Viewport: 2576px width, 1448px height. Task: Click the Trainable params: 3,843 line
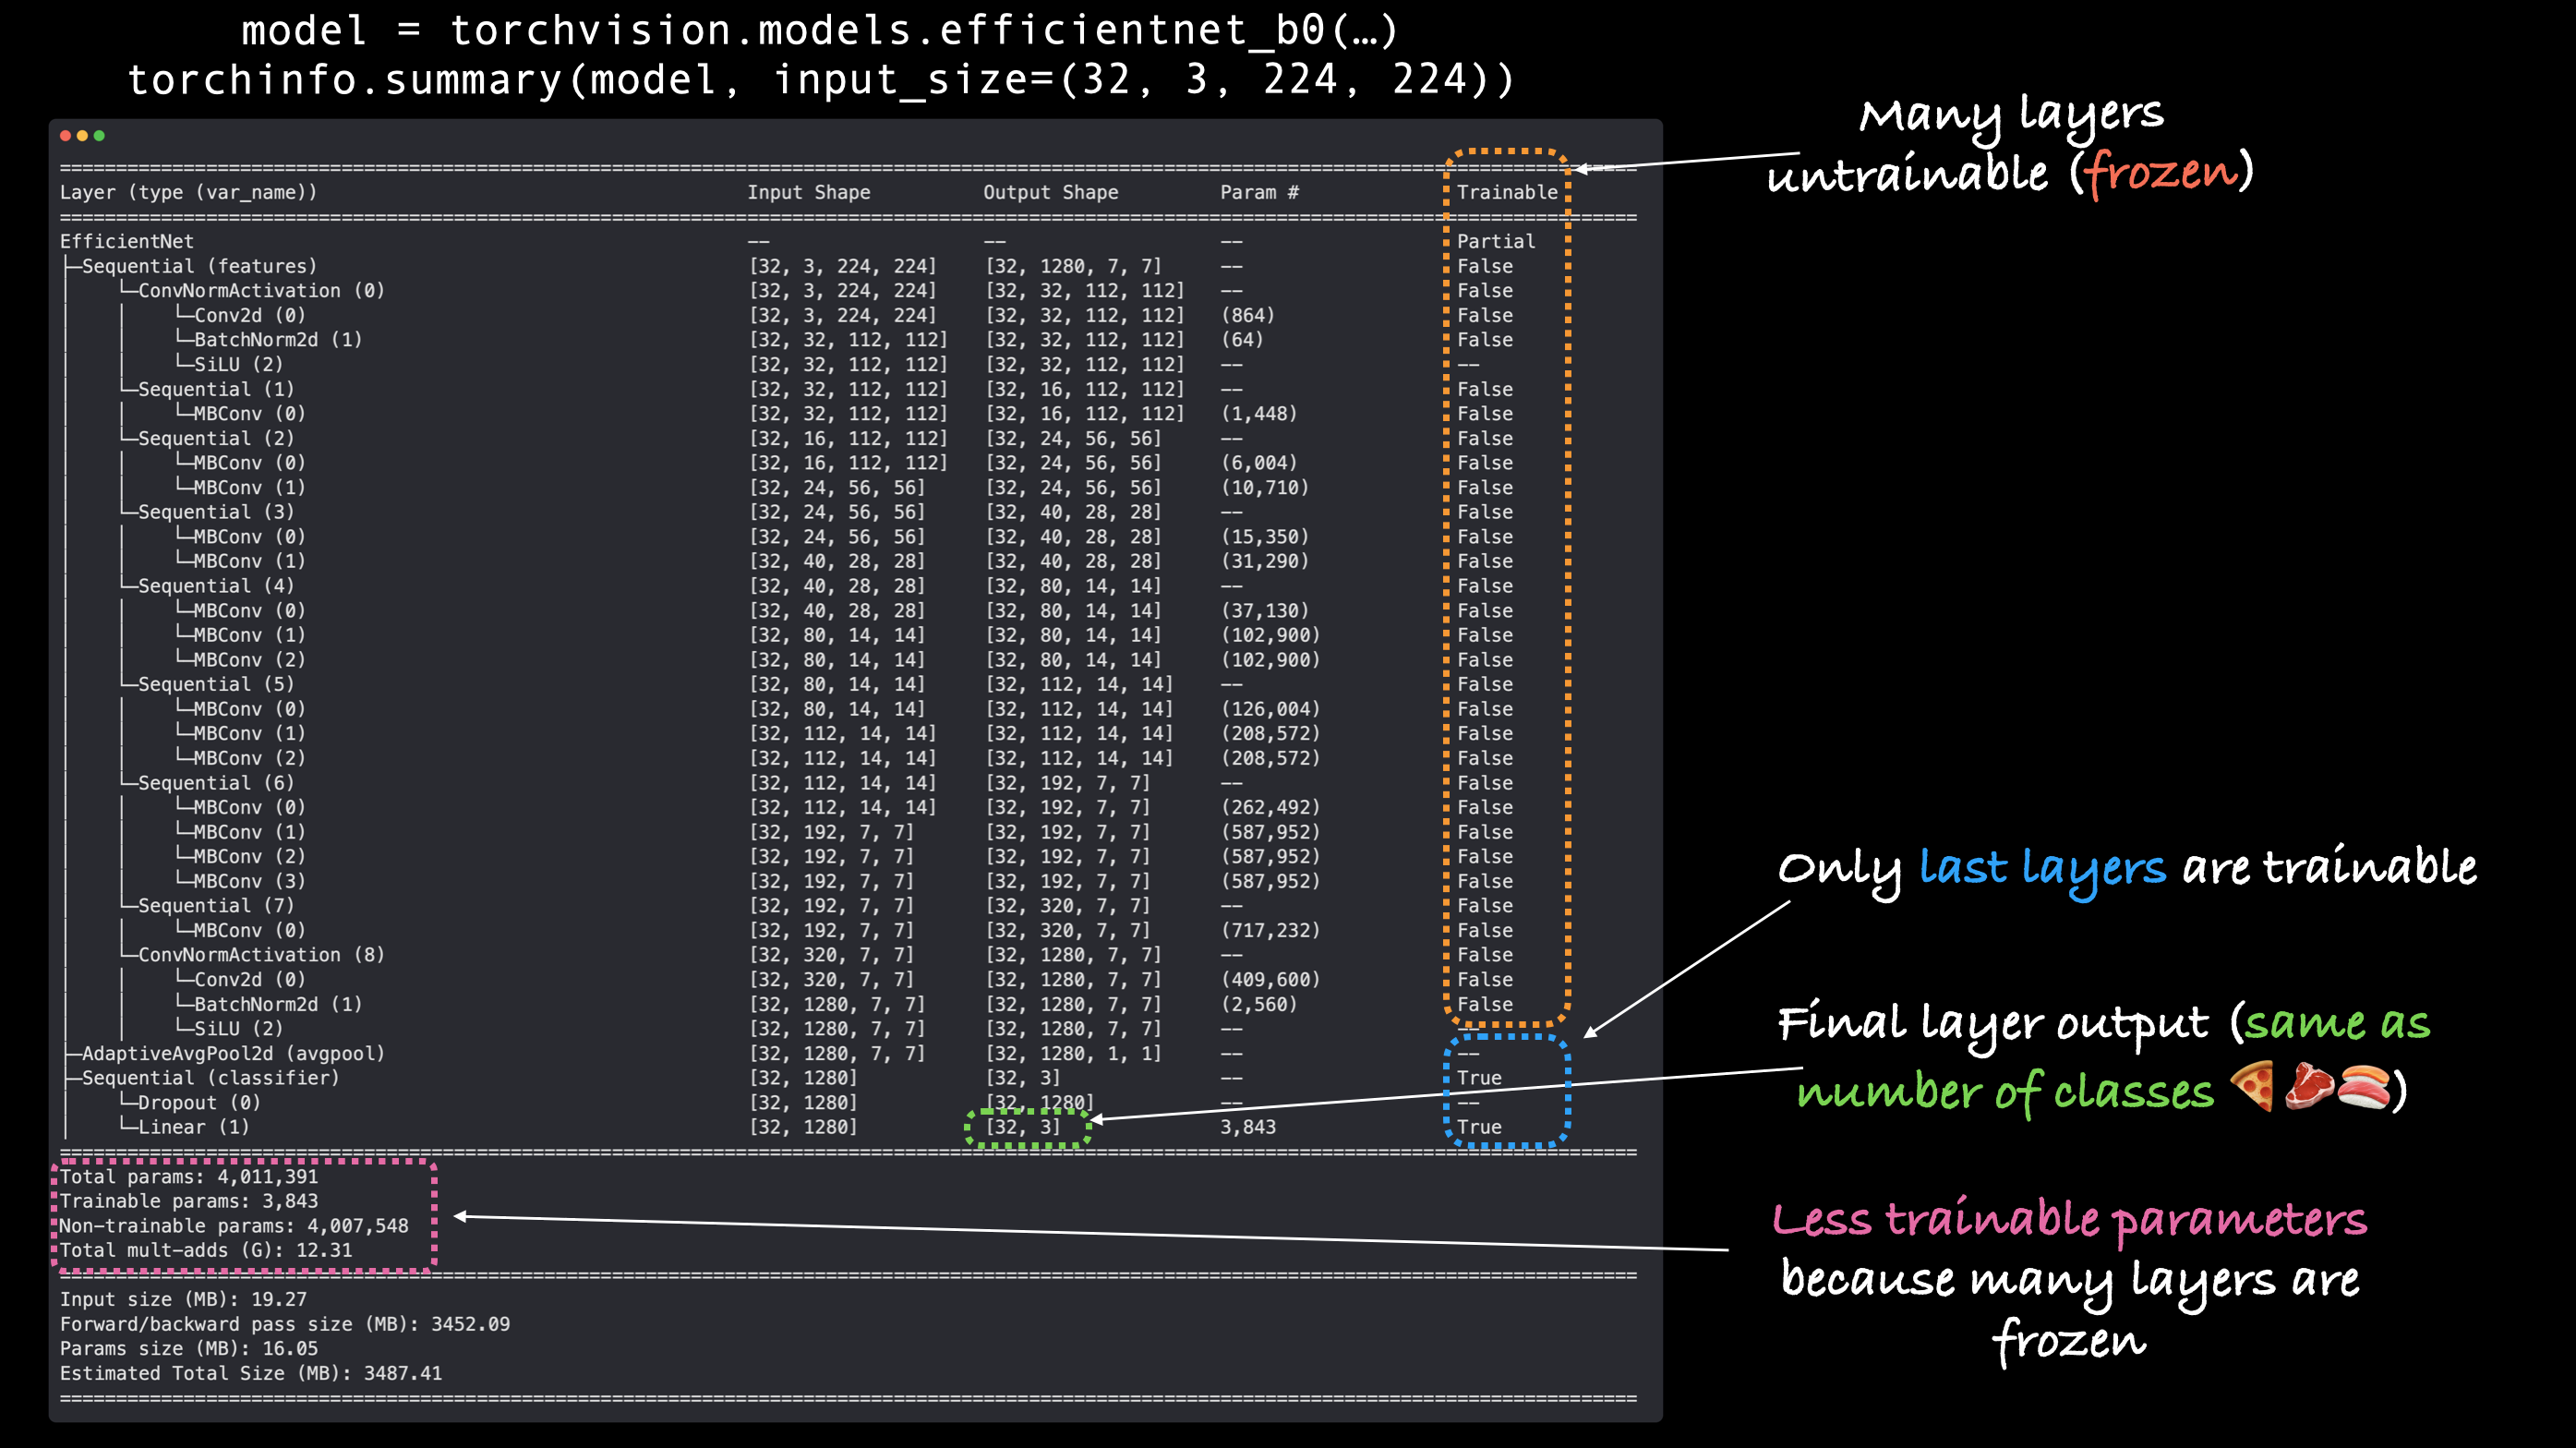(188, 1201)
